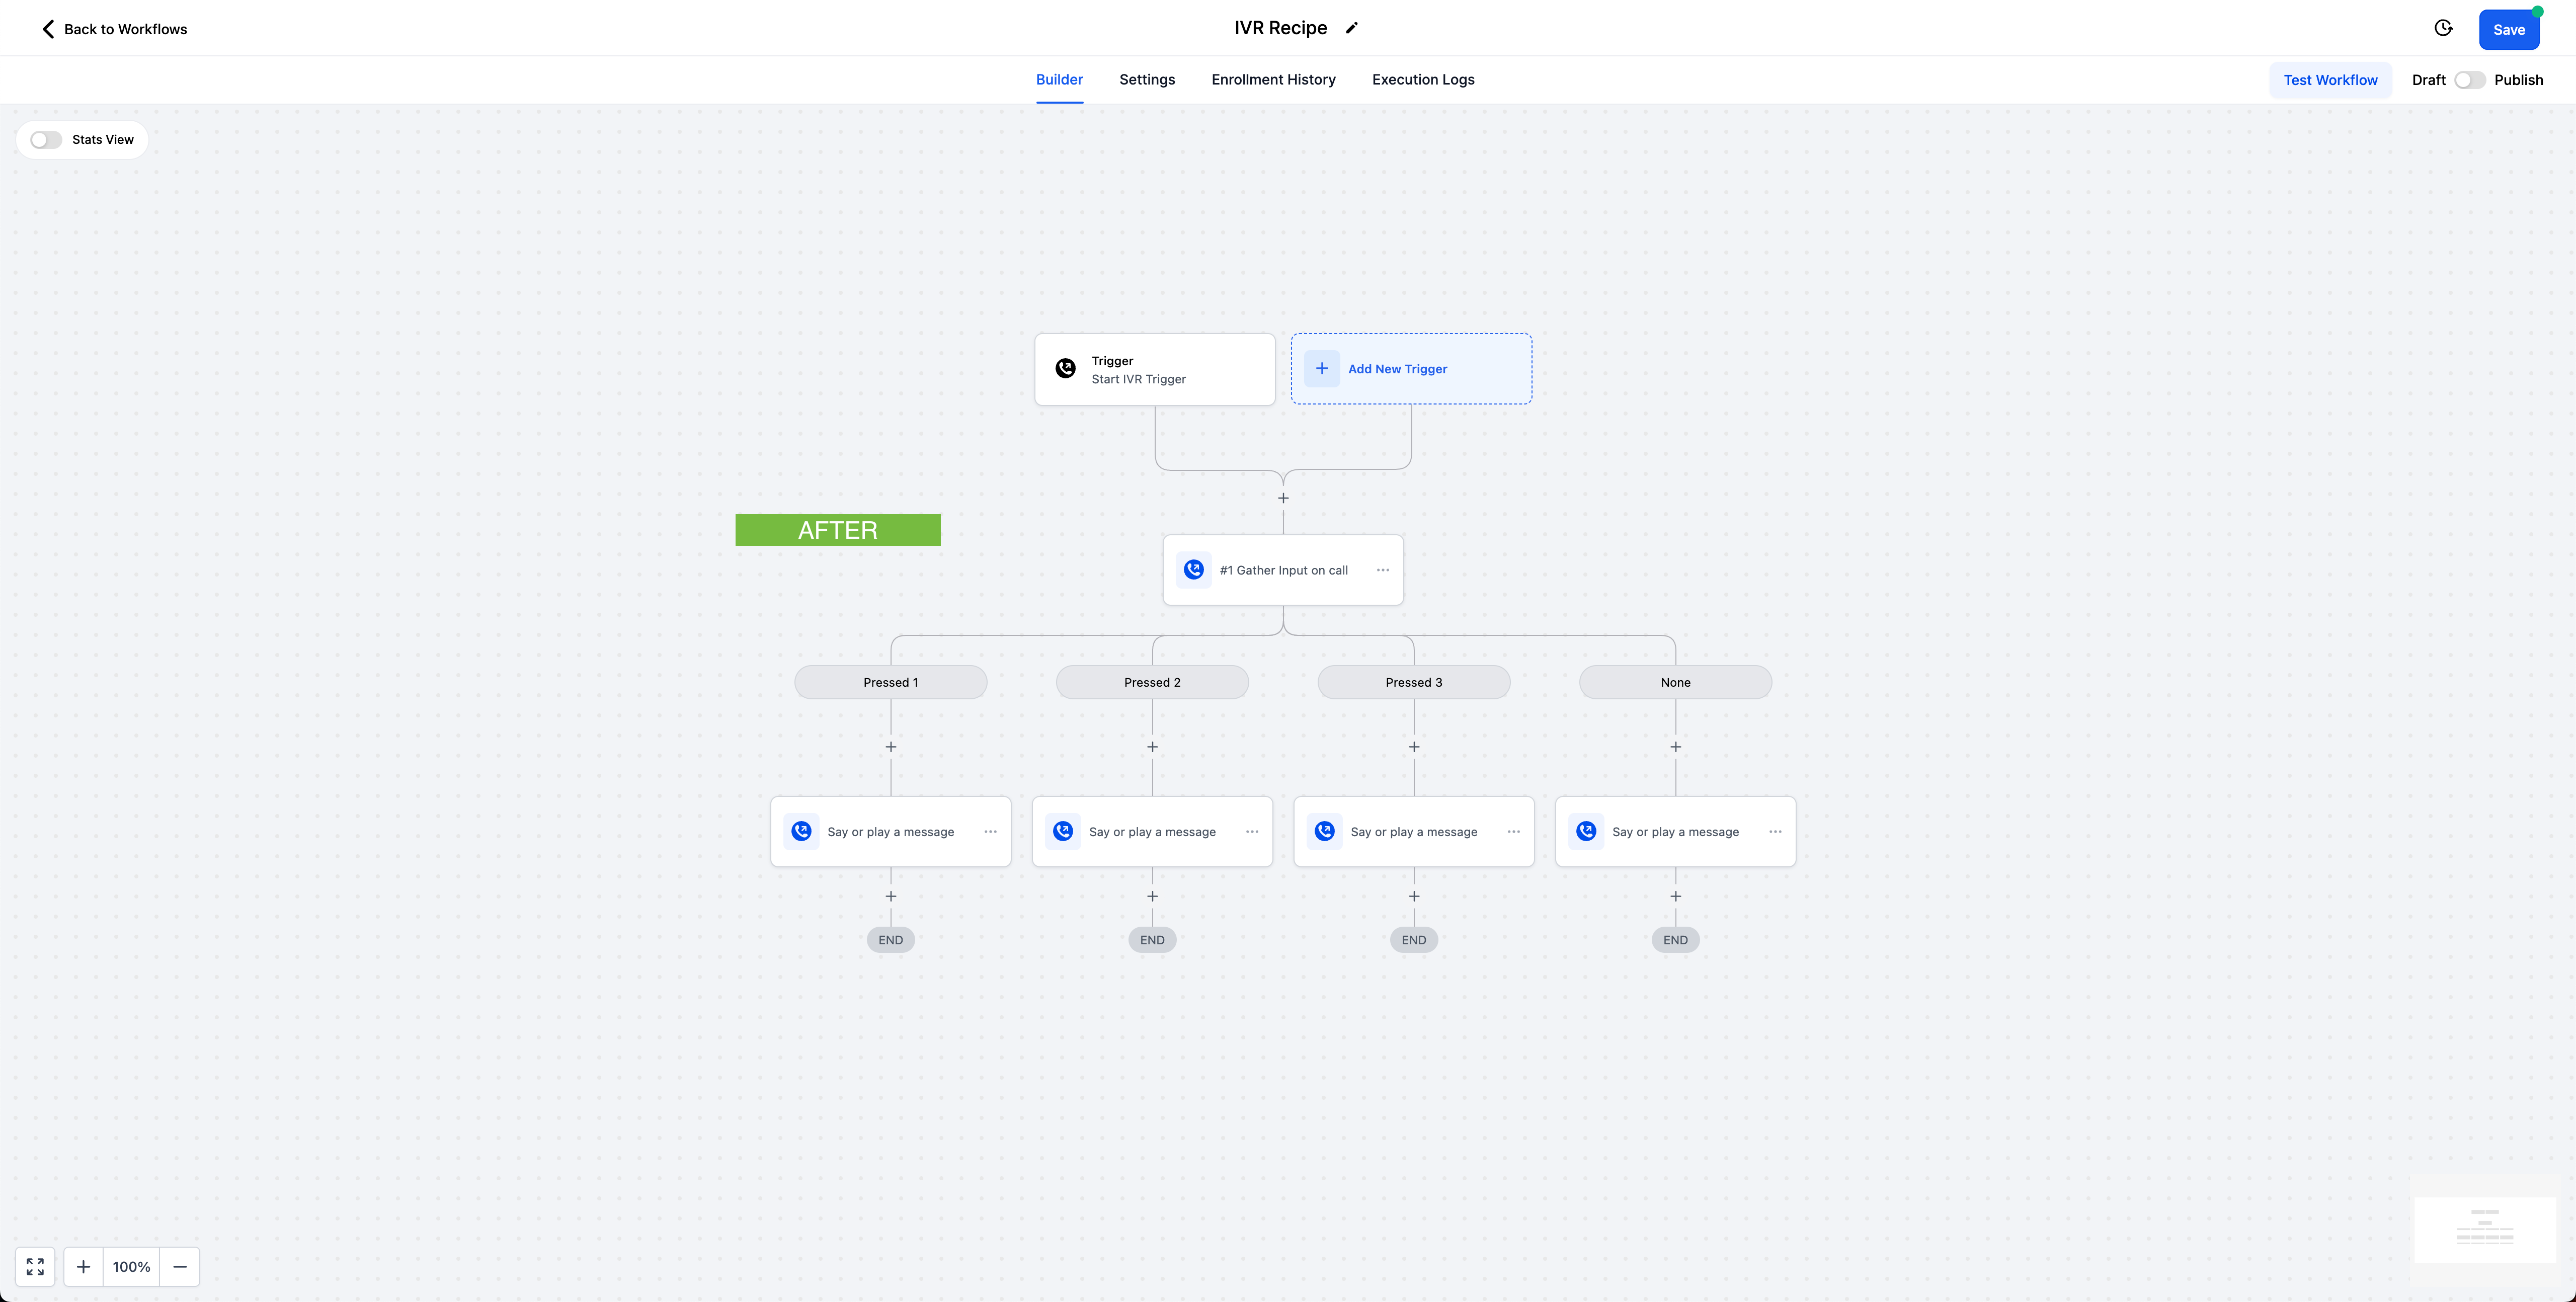This screenshot has width=2576, height=1302.
Task: Open version history clock icon
Action: tap(2443, 28)
